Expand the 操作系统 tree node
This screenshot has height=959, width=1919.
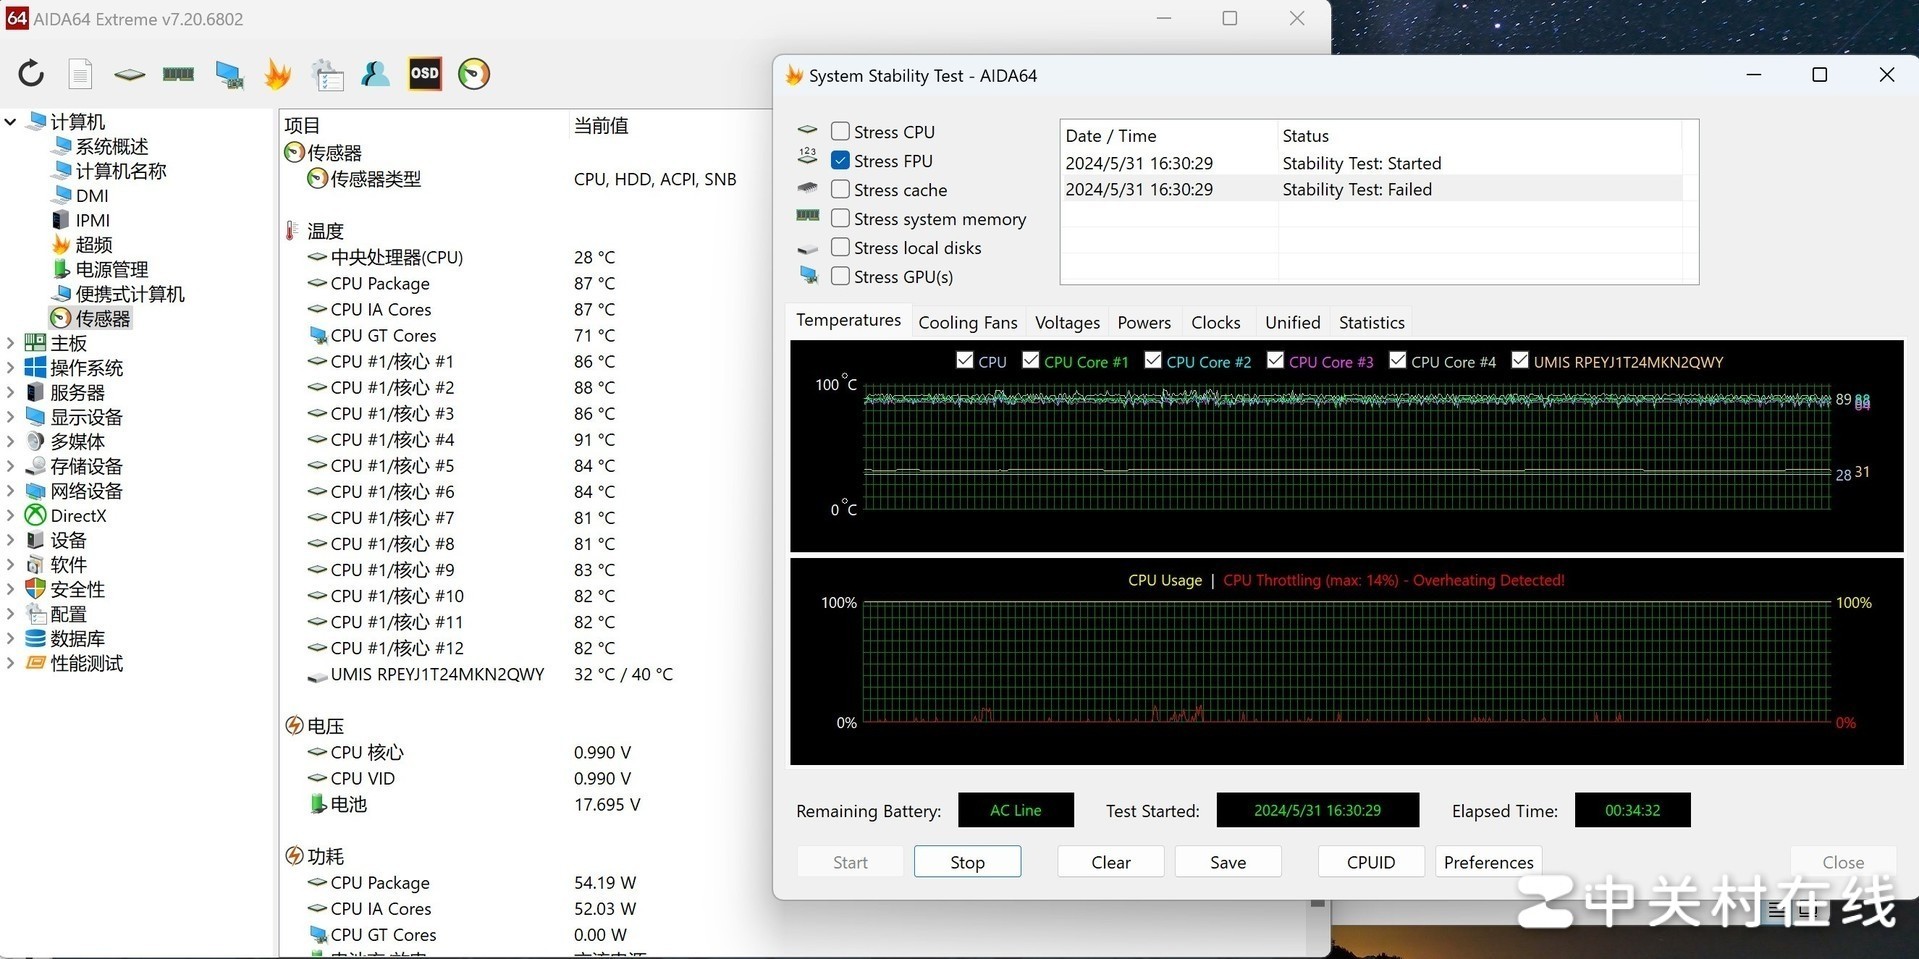point(11,368)
